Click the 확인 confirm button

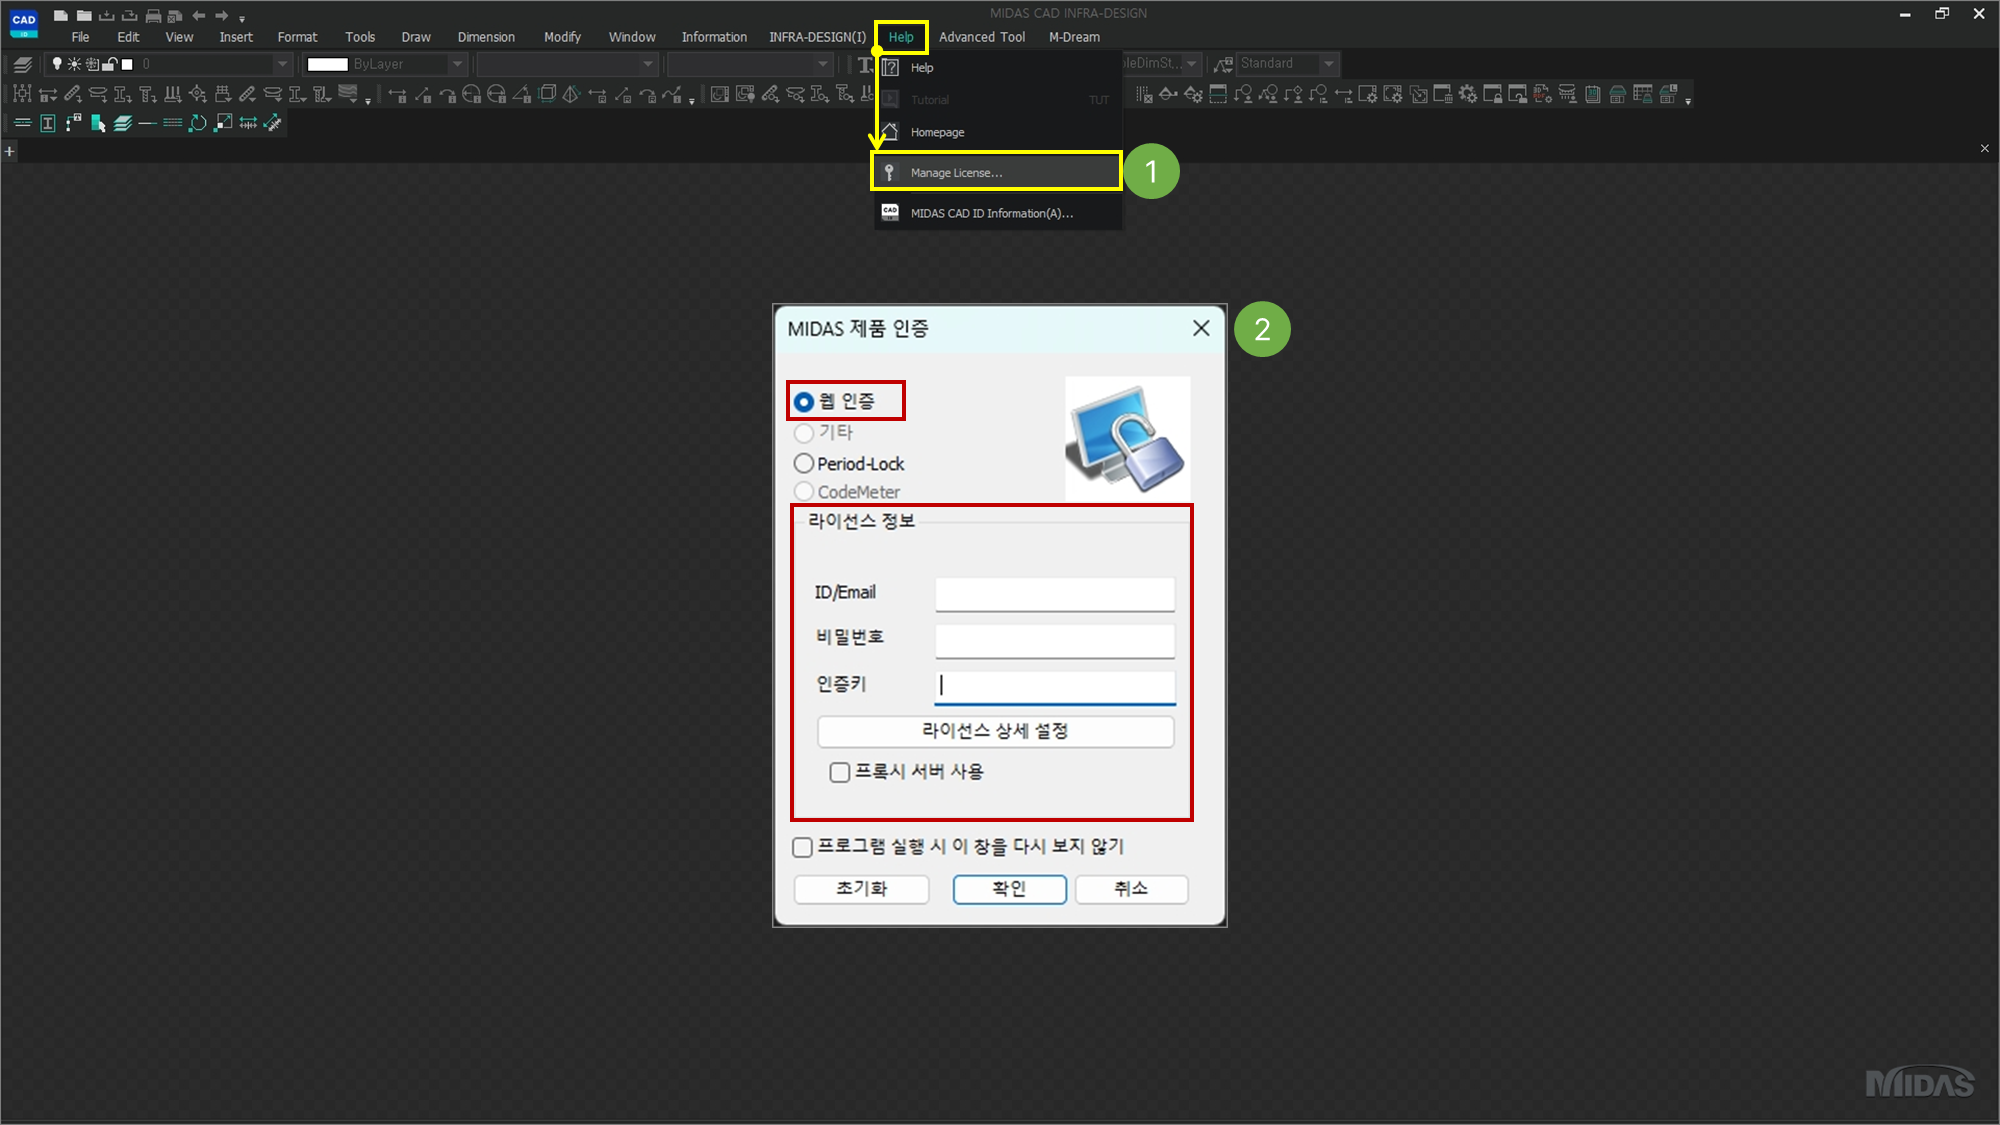tap(1009, 889)
